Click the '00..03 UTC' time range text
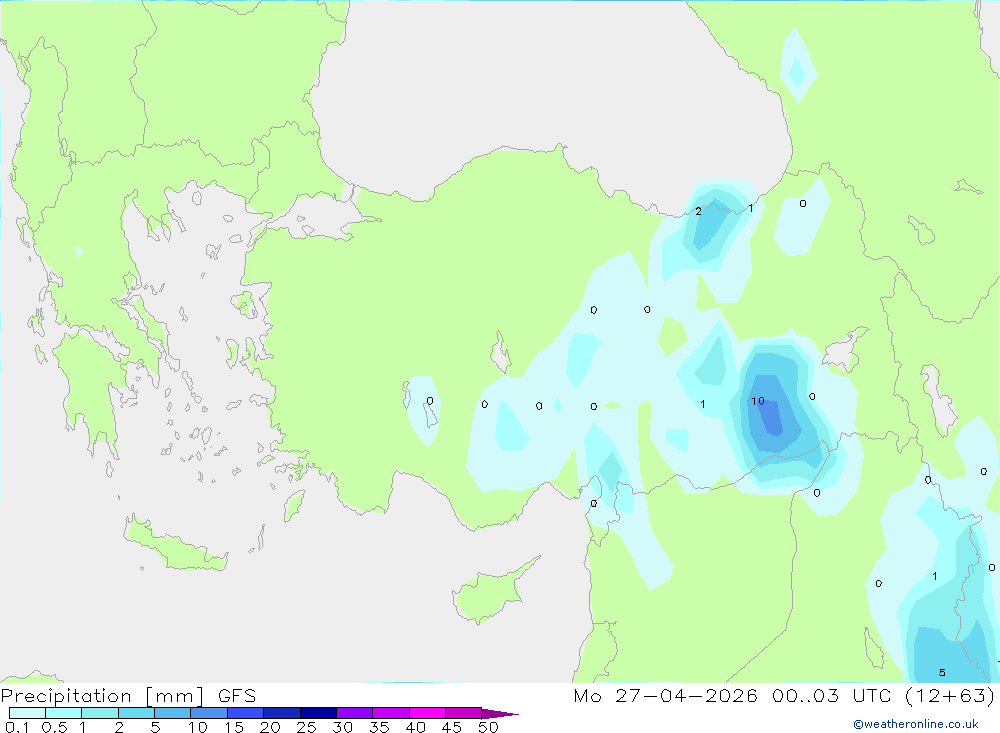Viewport: 1000px width, 733px height. click(x=830, y=695)
